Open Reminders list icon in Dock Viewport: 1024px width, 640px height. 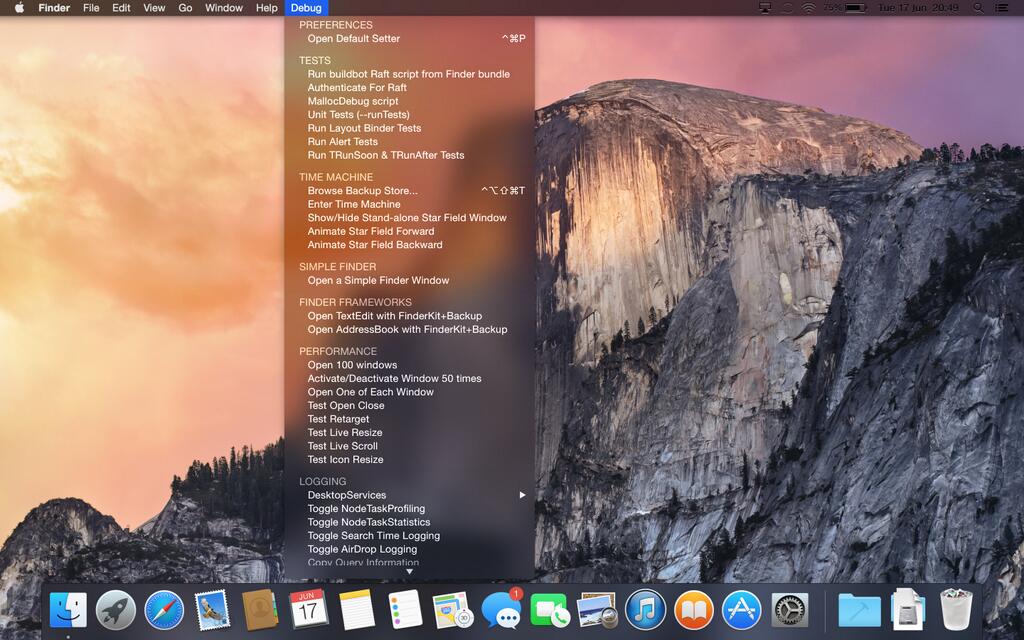pyautogui.click(x=405, y=610)
